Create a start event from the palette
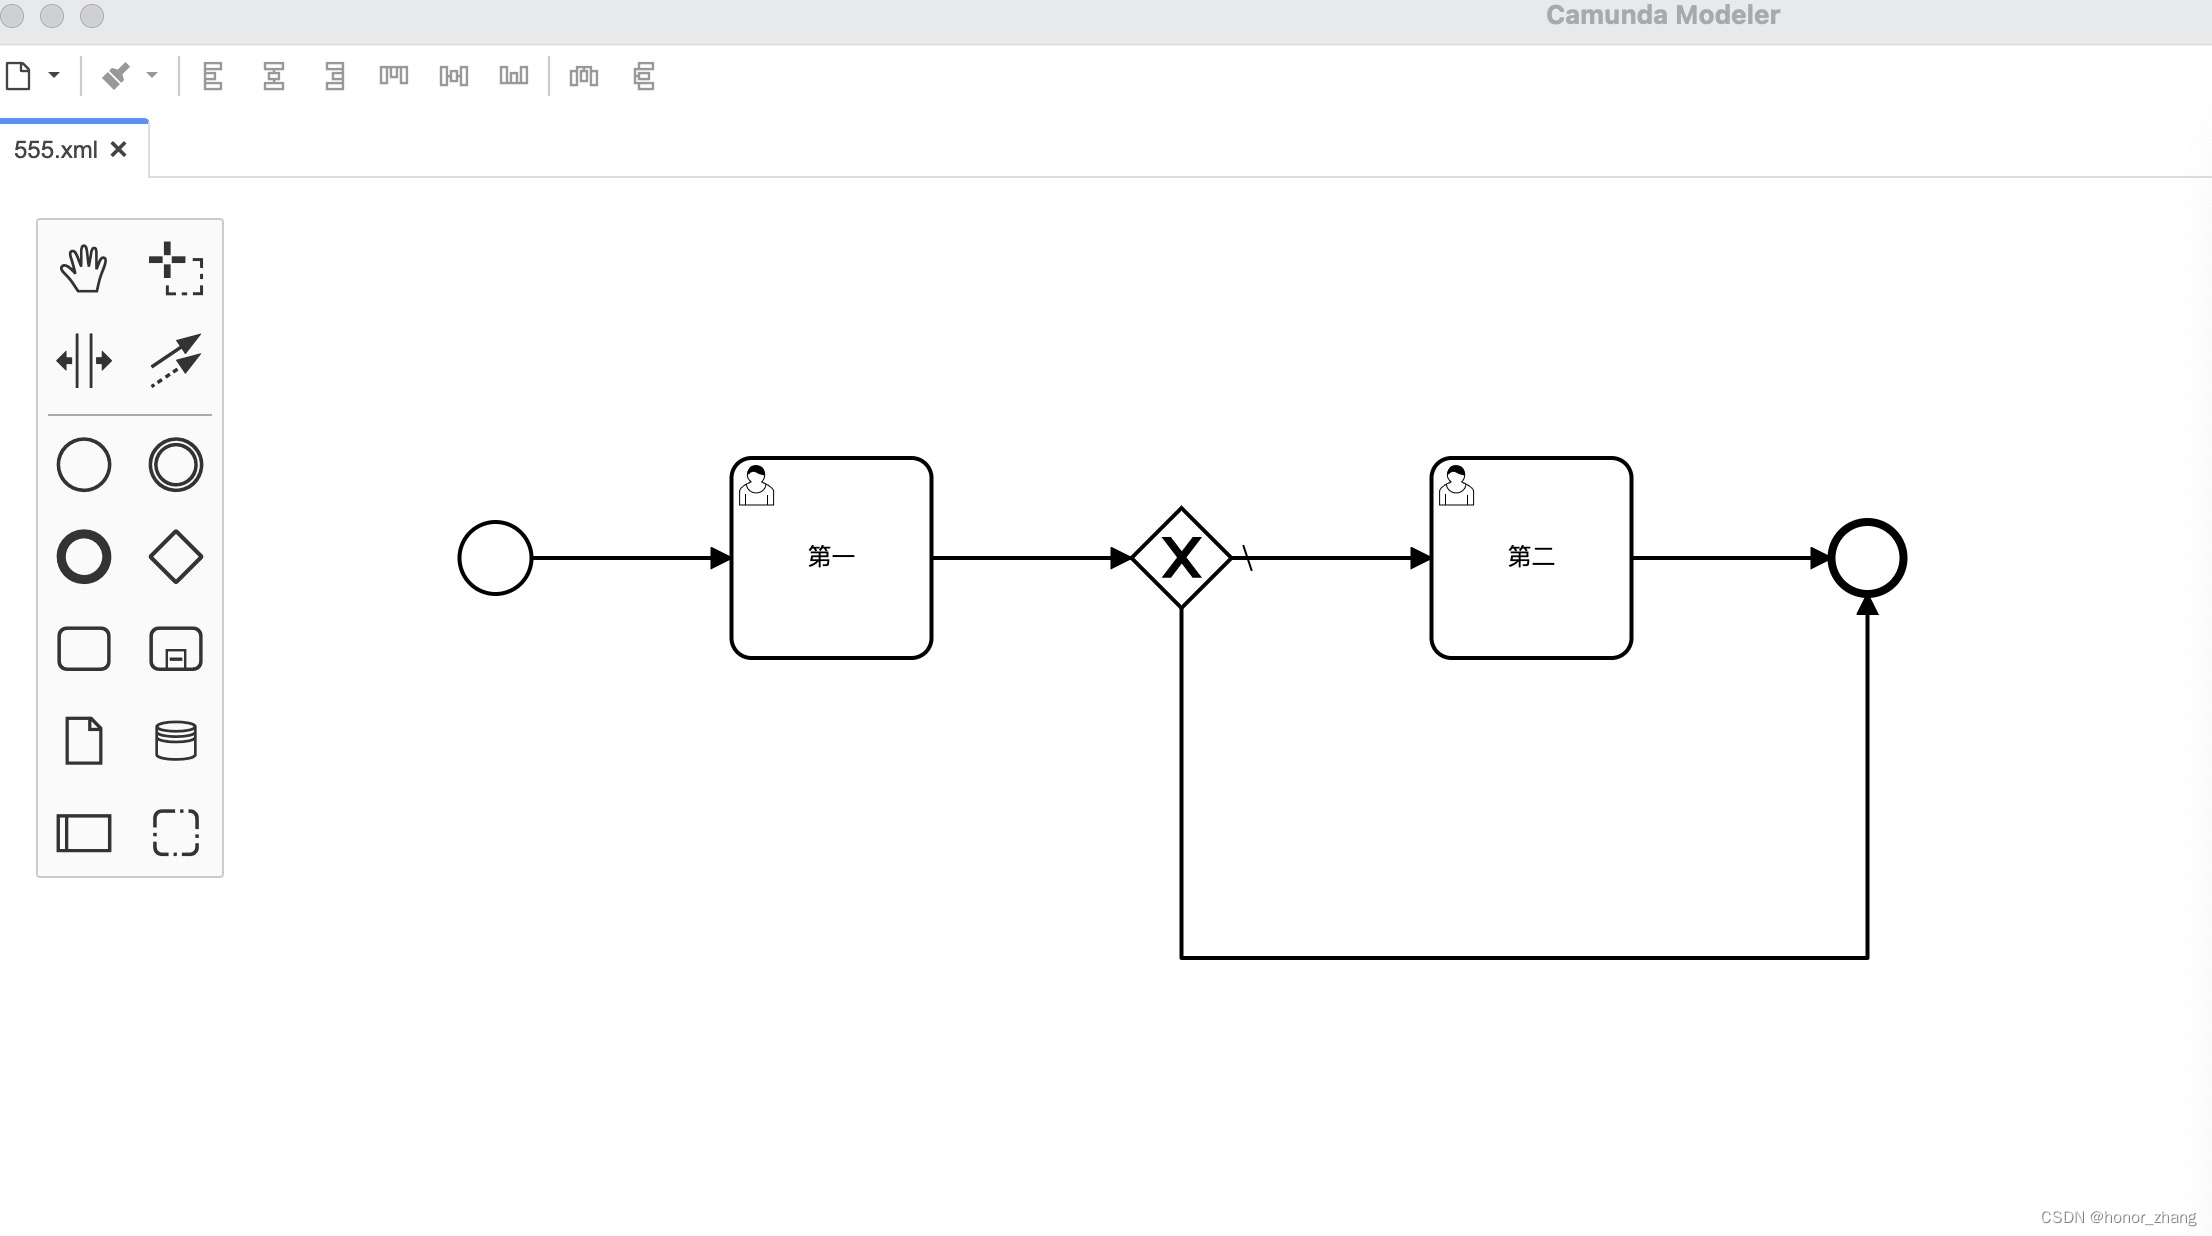The image size is (2212, 1236). pyautogui.click(x=84, y=464)
